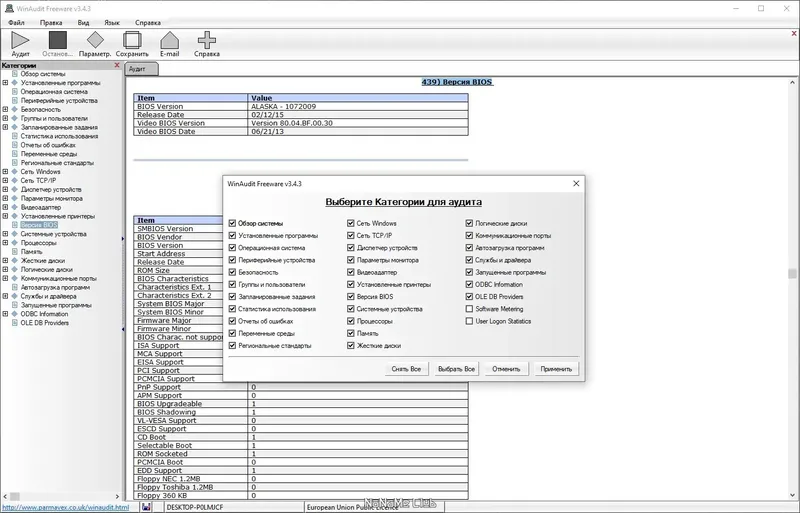Select Версия BIOS tree item
This screenshot has height=513, width=800.
39,225
